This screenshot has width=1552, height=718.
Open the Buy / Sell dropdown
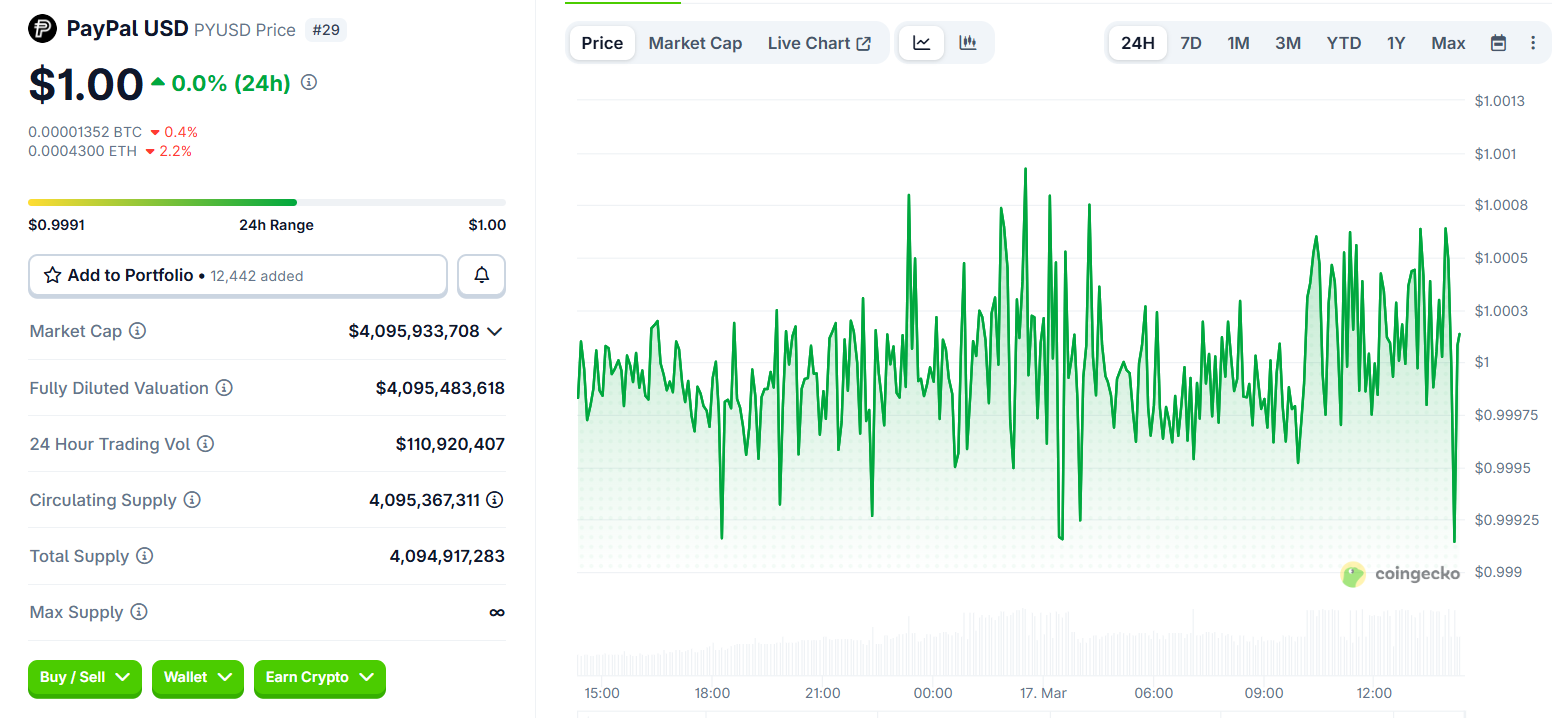[85, 678]
